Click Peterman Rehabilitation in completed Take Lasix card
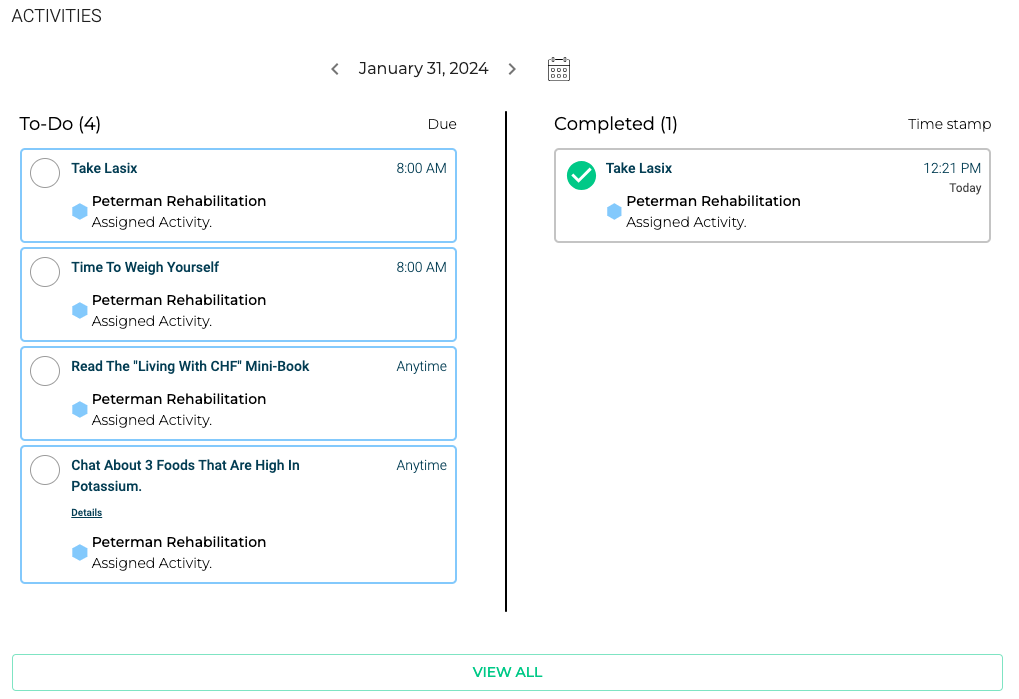 [x=713, y=201]
